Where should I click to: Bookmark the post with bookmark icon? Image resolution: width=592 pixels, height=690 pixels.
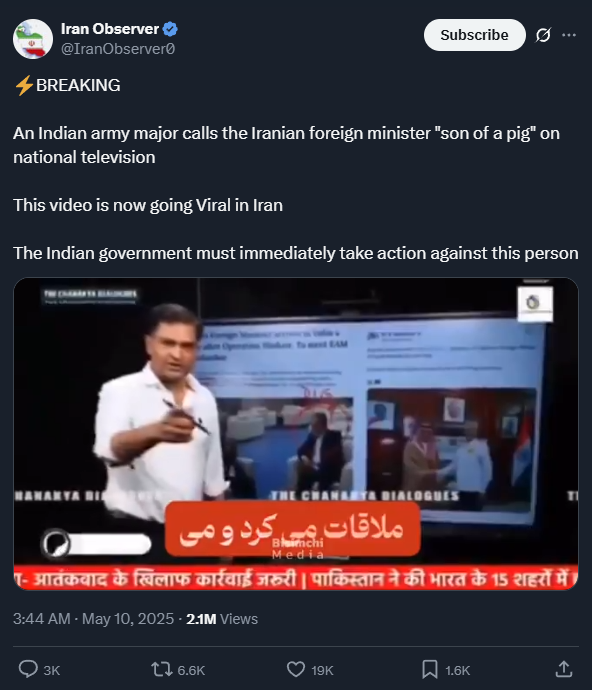click(x=430, y=669)
